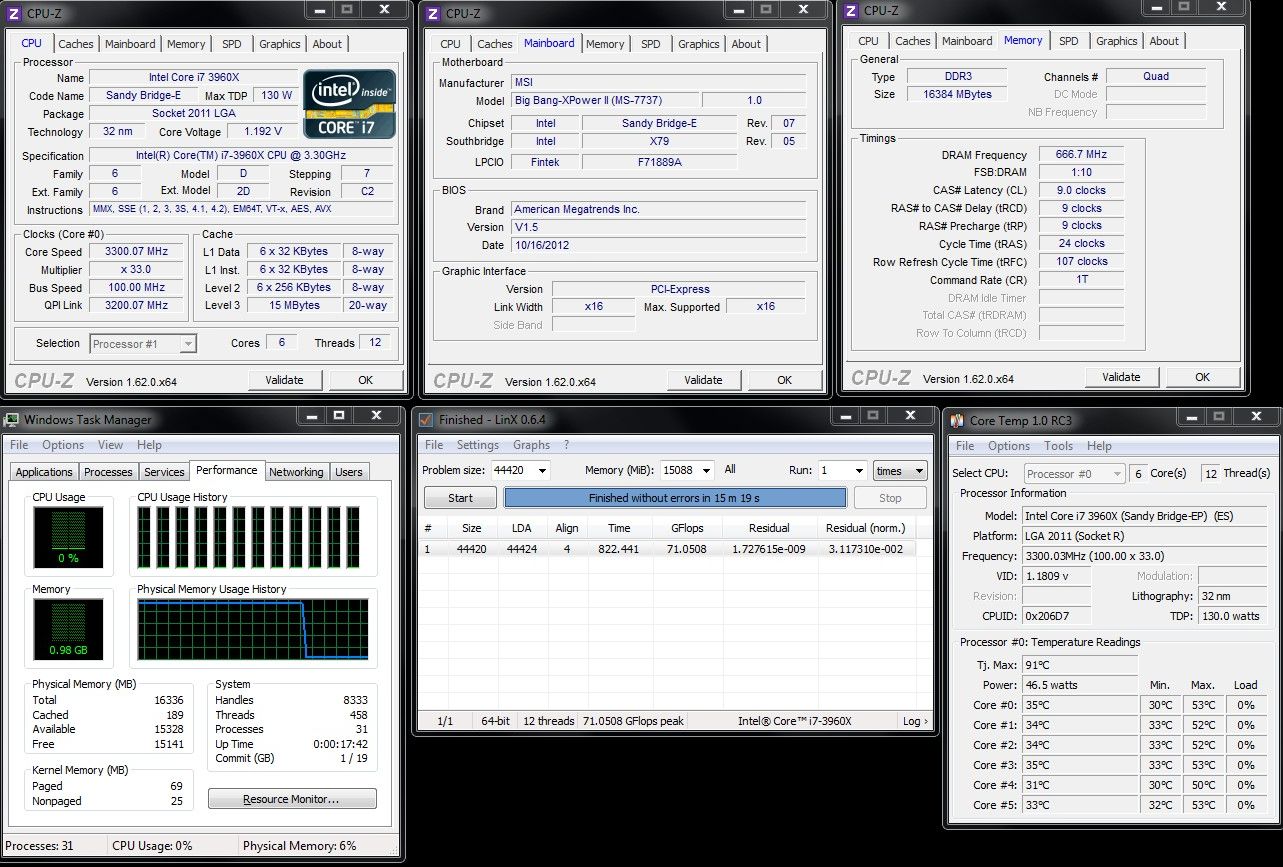The height and width of the screenshot is (867, 1283).
Task: Click the CPU-Z icon in Memory window
Action: tap(851, 11)
